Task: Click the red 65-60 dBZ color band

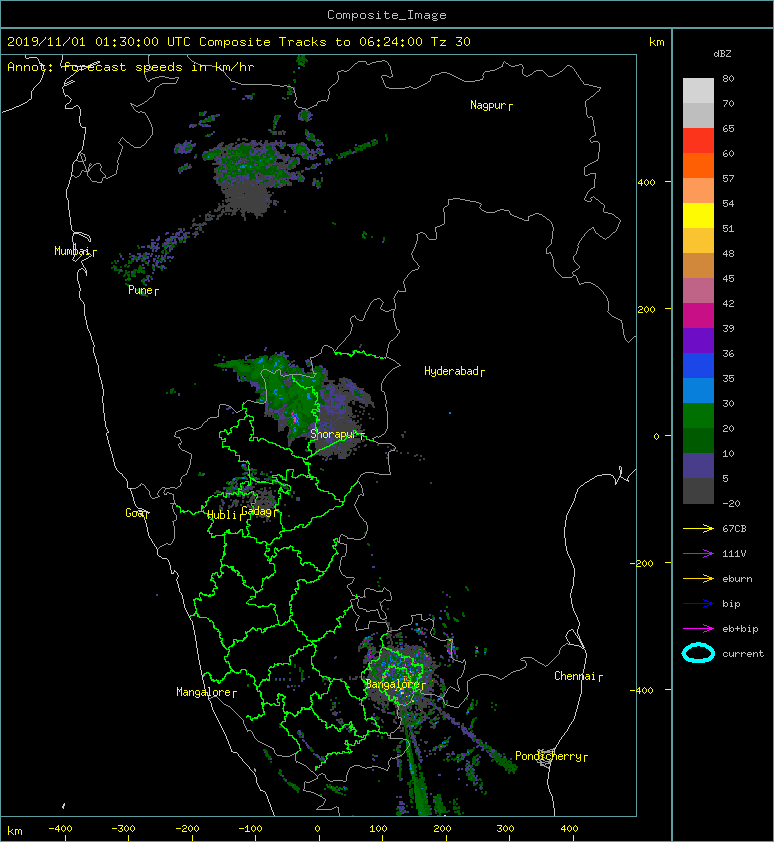Action: [x=698, y=141]
